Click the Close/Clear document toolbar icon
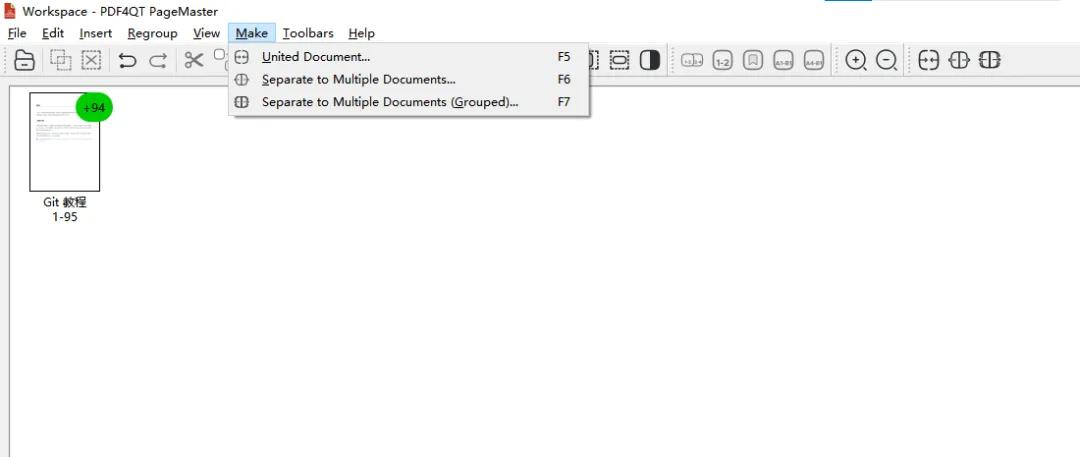 pos(25,61)
